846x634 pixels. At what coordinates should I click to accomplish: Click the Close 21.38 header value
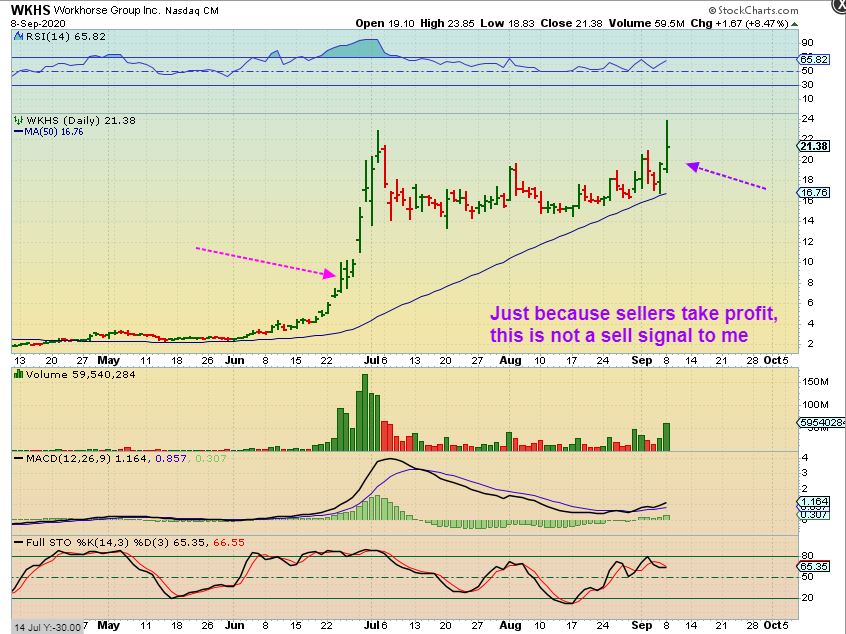pyautogui.click(x=571, y=23)
